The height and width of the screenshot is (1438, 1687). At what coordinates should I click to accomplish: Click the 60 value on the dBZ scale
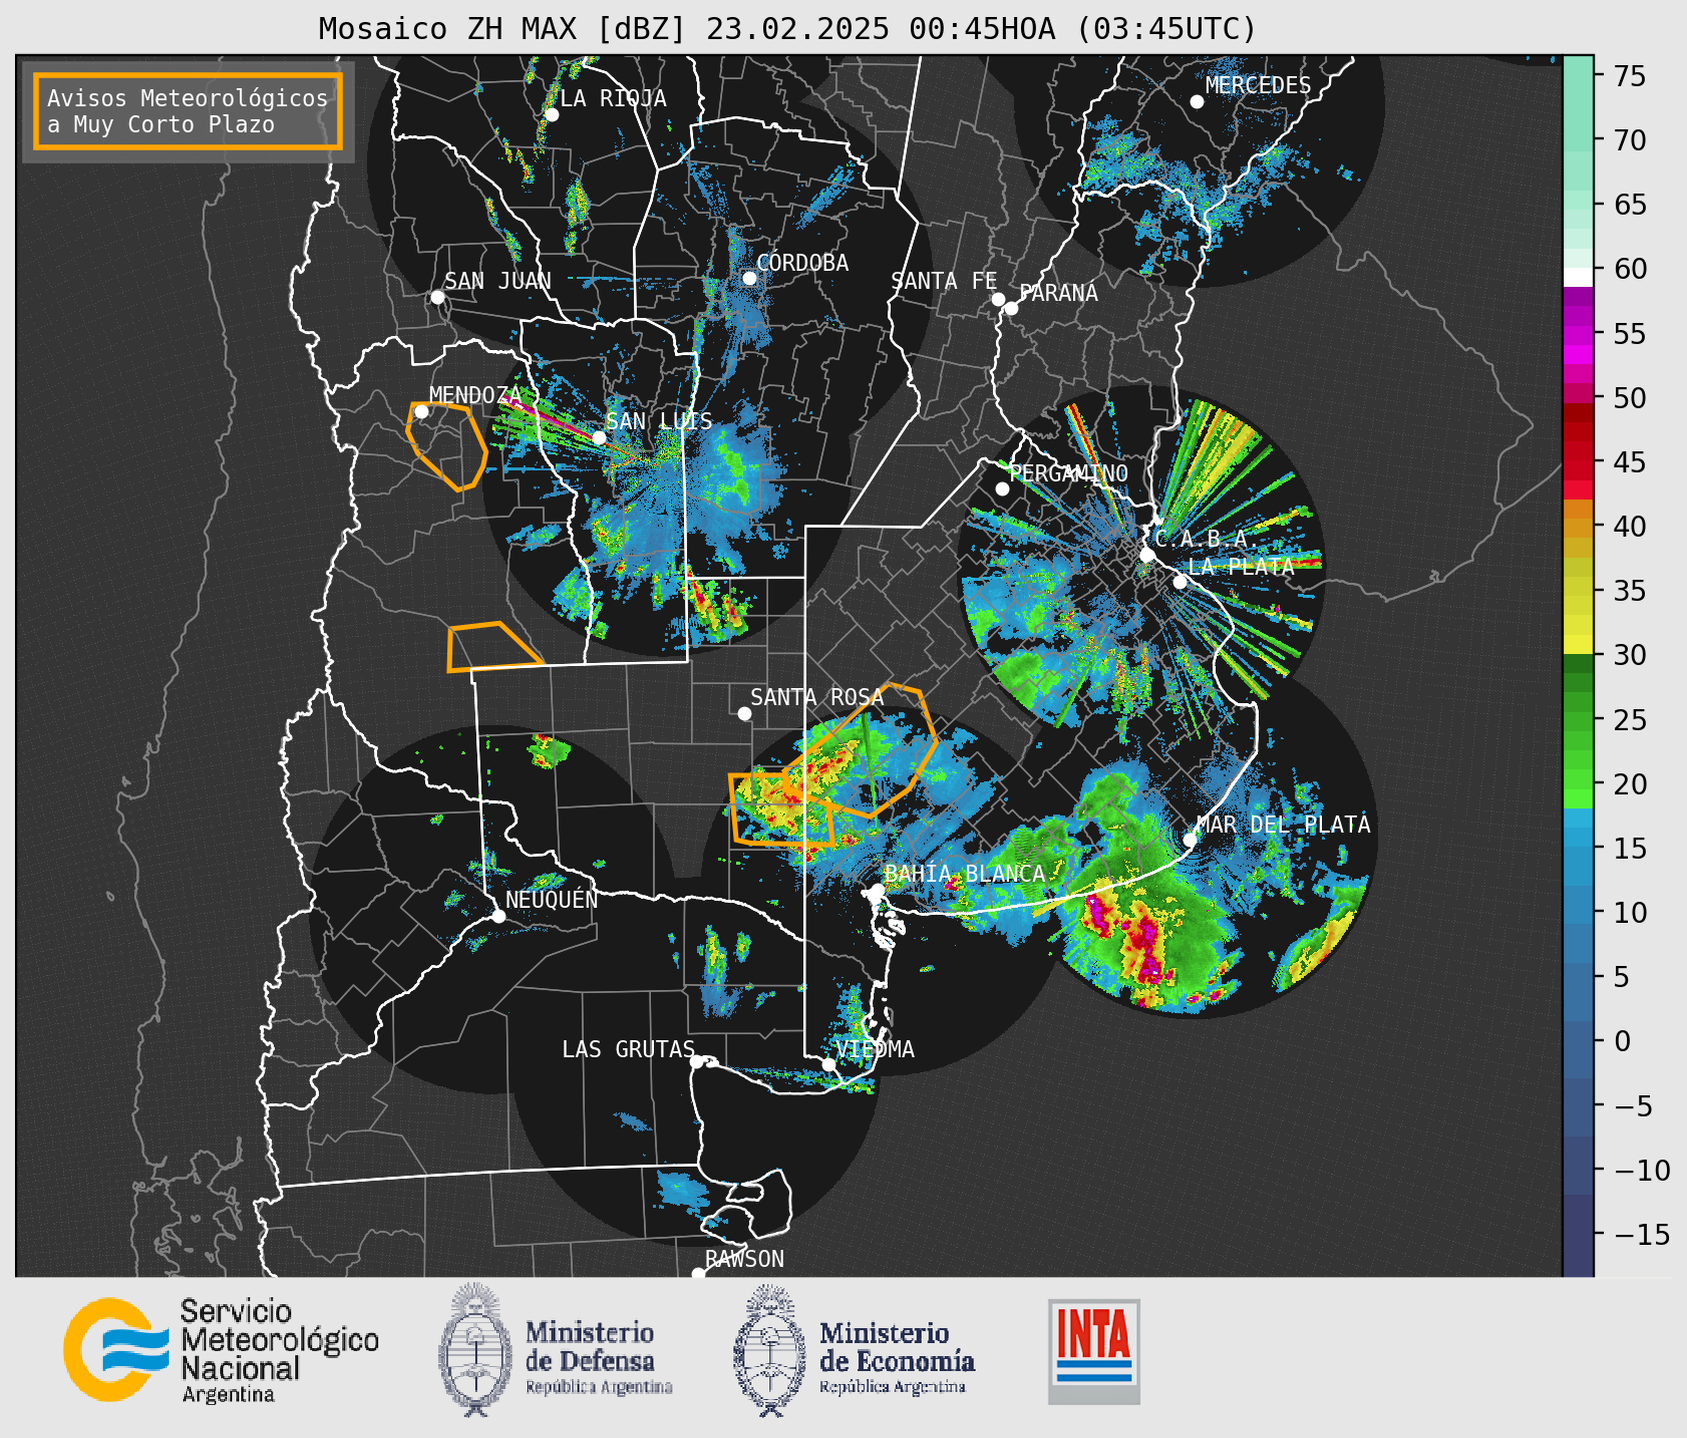pyautogui.click(x=1629, y=269)
